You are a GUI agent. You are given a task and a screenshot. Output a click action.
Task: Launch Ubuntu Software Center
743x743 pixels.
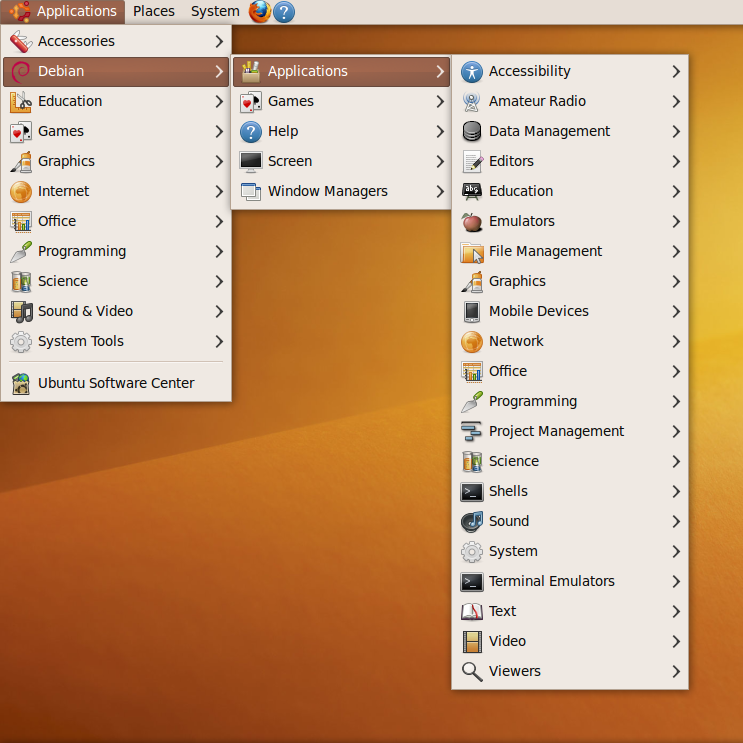tap(116, 383)
